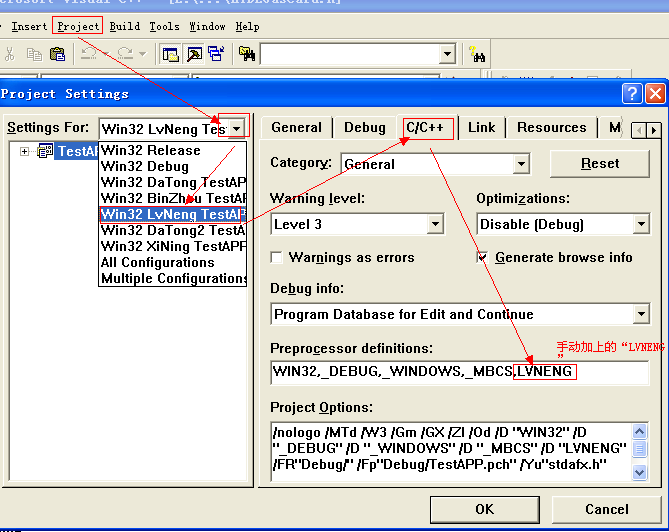This screenshot has width=669, height=532.
Task: Open the toolbar Find combo box arrow
Action: point(447,54)
